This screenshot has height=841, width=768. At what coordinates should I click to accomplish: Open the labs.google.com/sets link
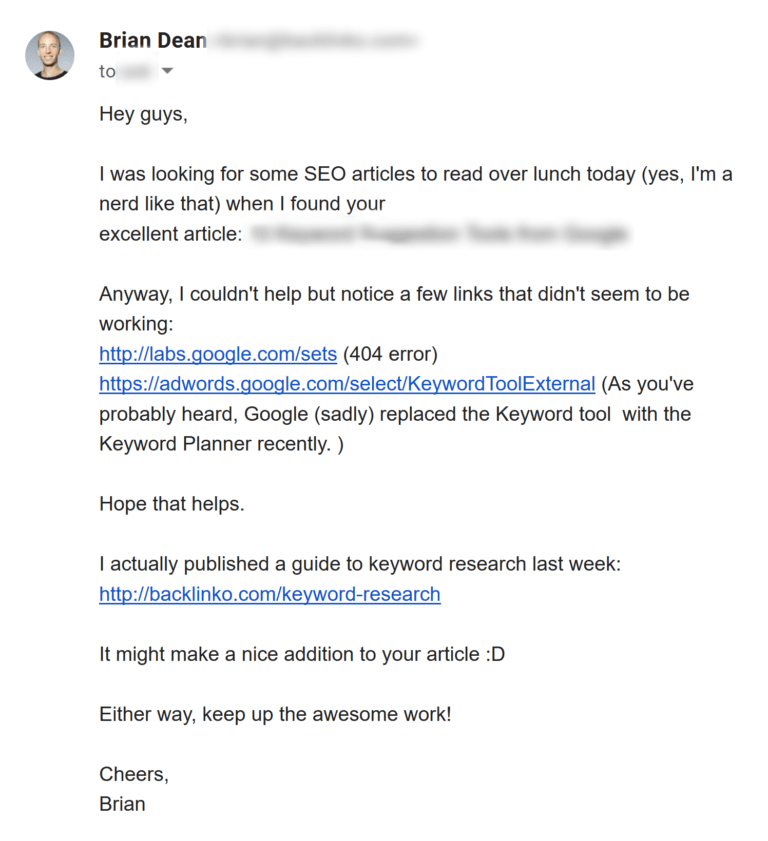point(218,354)
